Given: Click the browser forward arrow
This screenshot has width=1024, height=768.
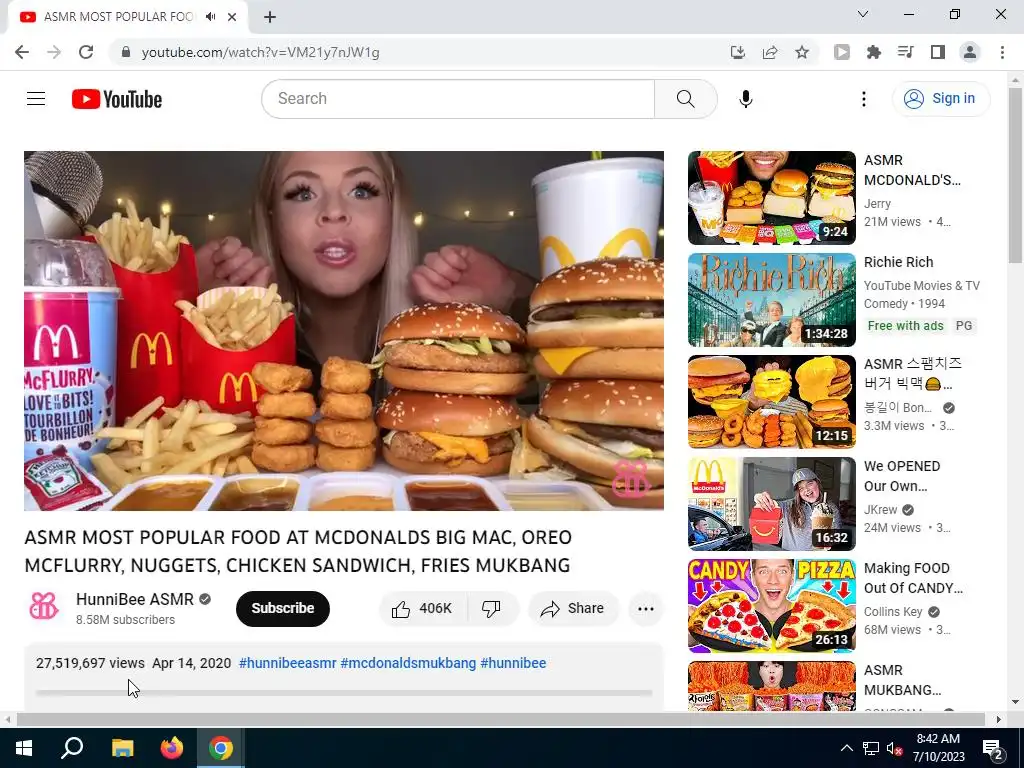Looking at the screenshot, I should pos(54,52).
